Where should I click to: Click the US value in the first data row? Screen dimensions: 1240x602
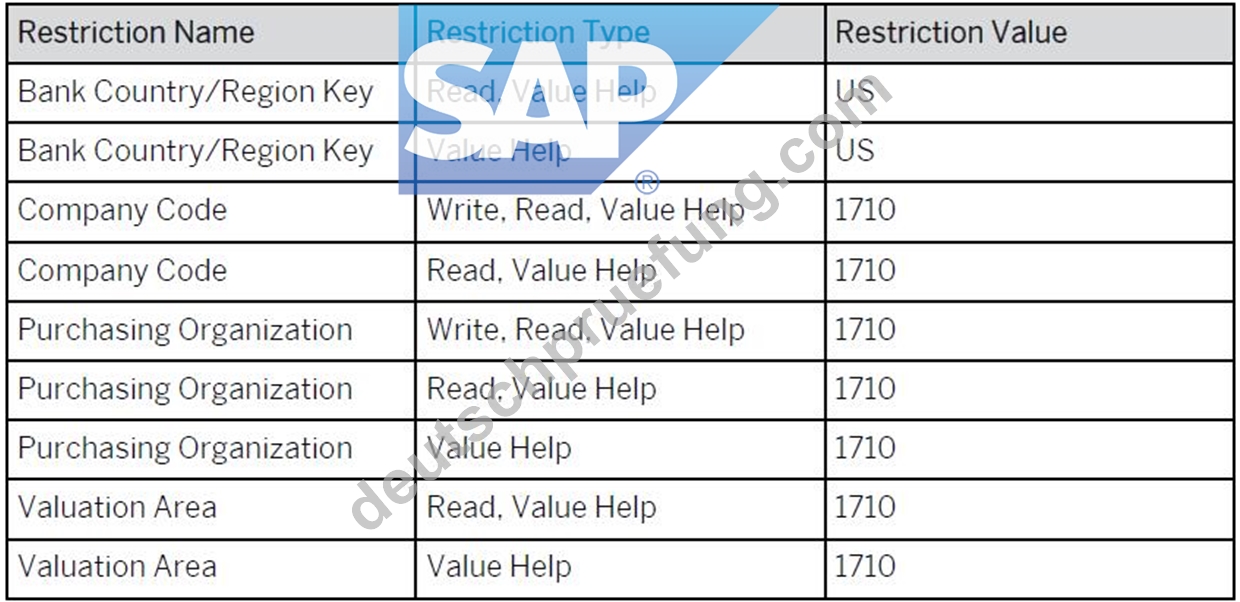click(1029, 92)
